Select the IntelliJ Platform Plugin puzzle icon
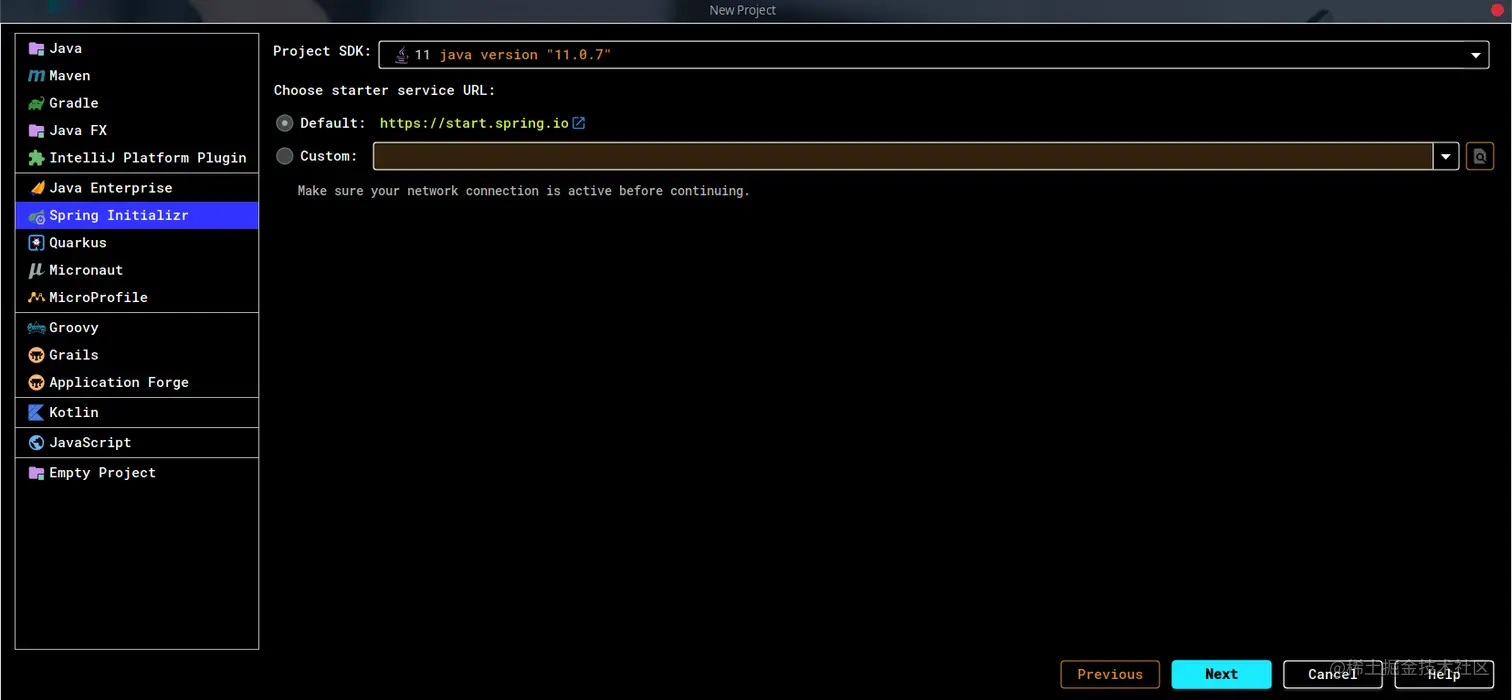1512x700 pixels. coord(36,158)
